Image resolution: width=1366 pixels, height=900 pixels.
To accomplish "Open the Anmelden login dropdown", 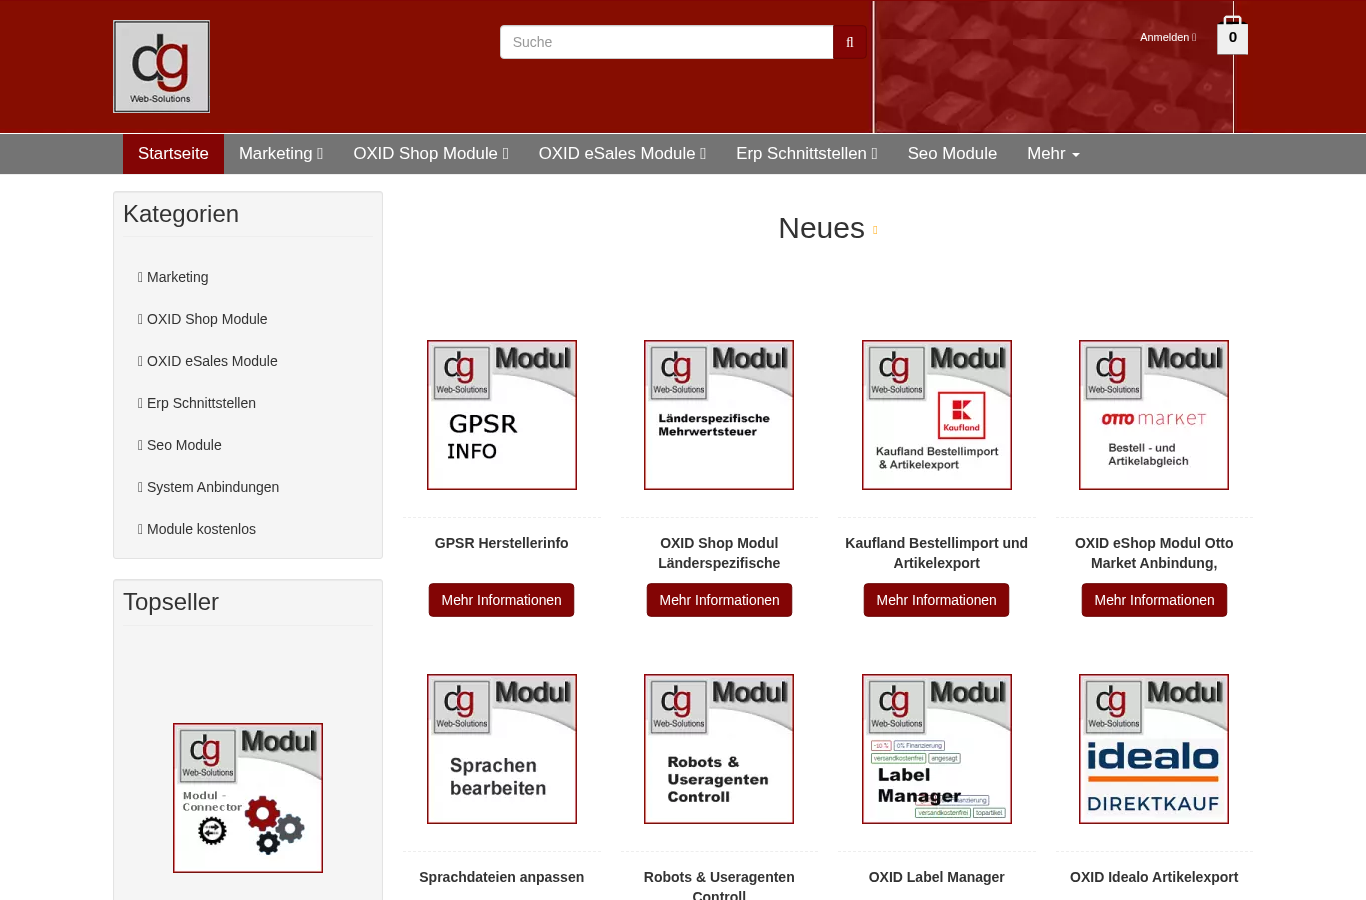I will pos(1168,37).
